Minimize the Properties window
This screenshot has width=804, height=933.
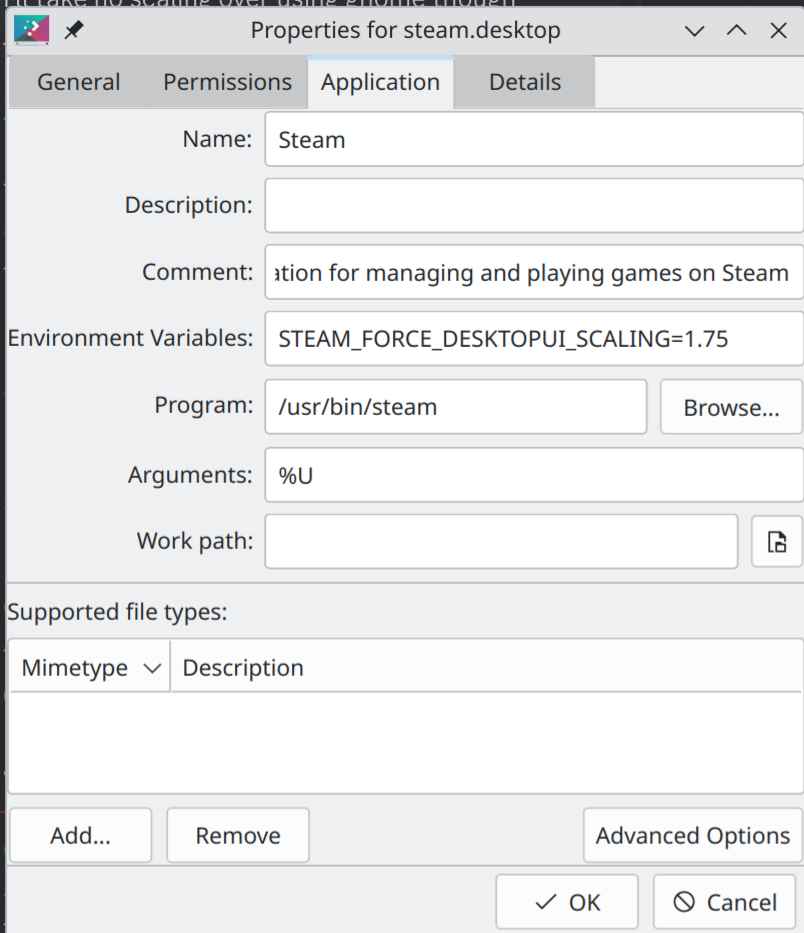(x=695, y=30)
